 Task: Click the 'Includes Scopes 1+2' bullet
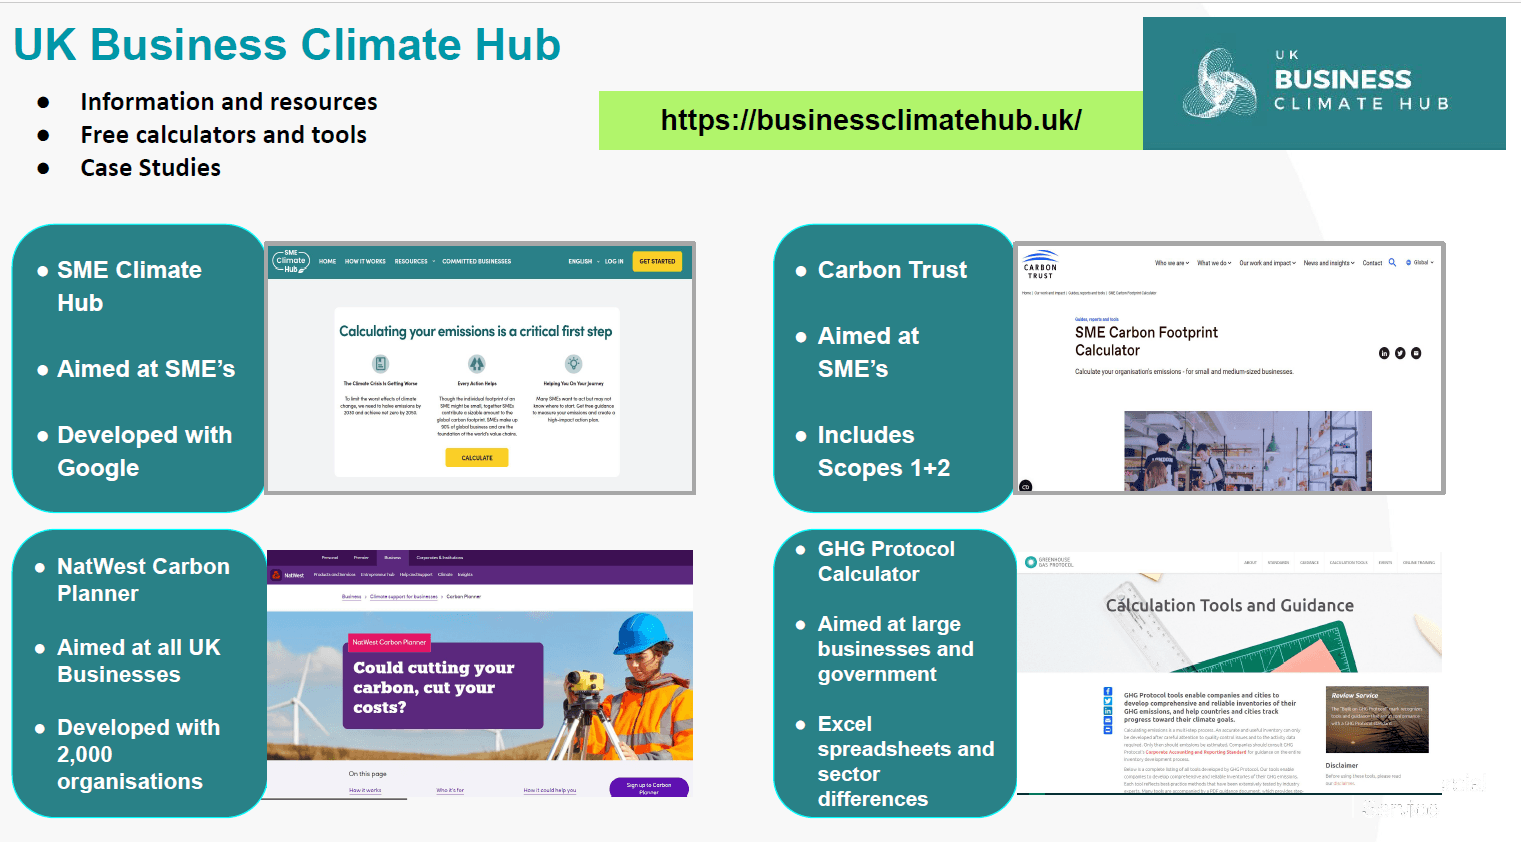pos(883,451)
